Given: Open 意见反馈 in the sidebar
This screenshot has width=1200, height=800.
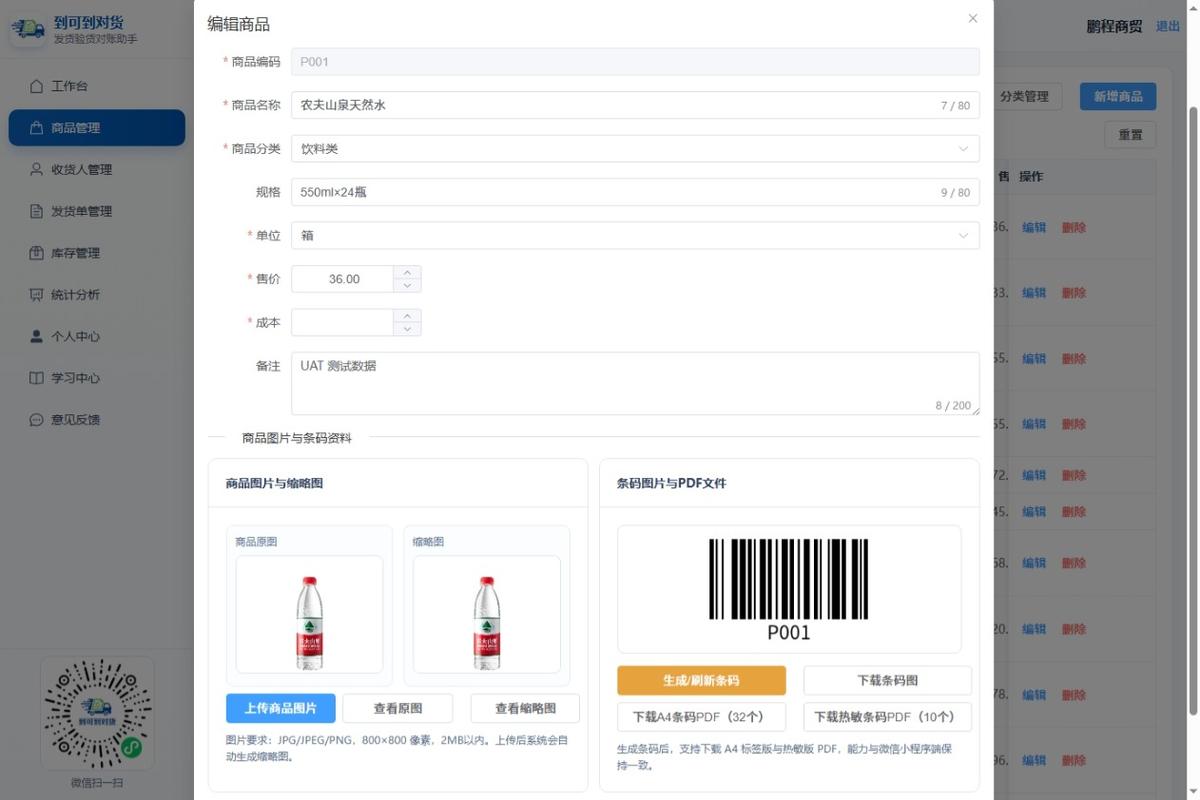Looking at the screenshot, I should [x=97, y=420].
